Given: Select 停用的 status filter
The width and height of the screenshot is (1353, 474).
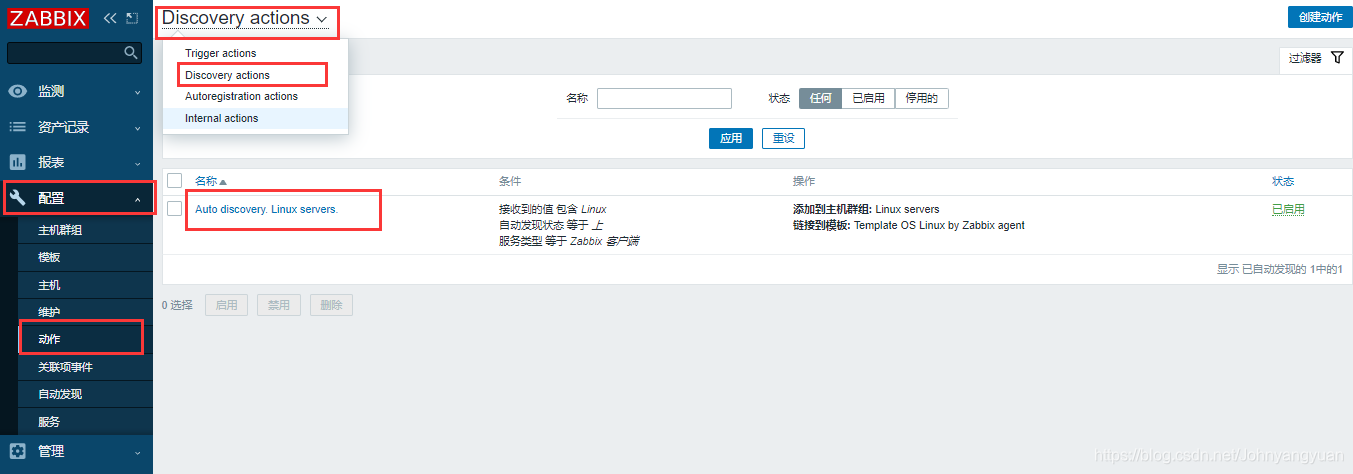Looking at the screenshot, I should click(x=922, y=98).
